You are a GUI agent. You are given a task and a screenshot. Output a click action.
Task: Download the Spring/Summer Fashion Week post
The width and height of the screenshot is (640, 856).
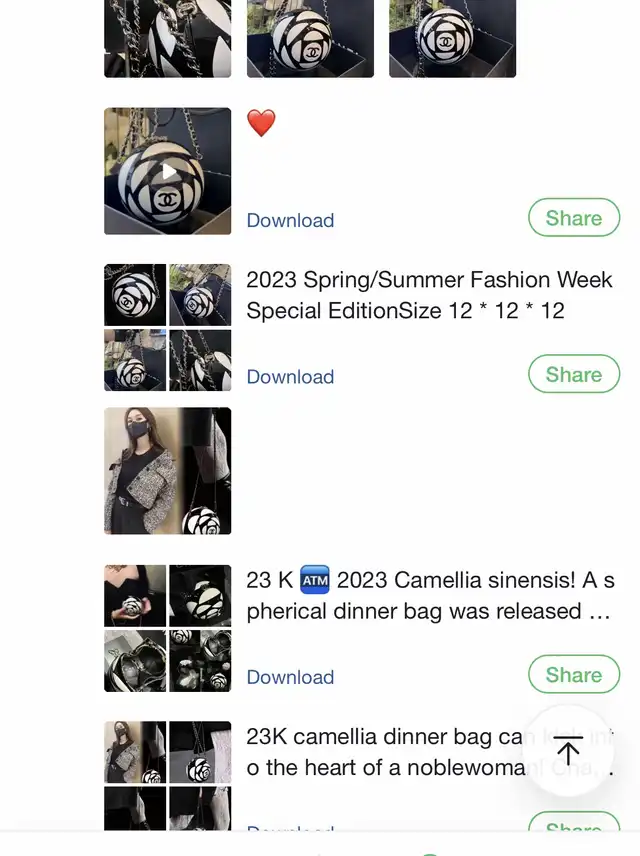click(x=290, y=376)
